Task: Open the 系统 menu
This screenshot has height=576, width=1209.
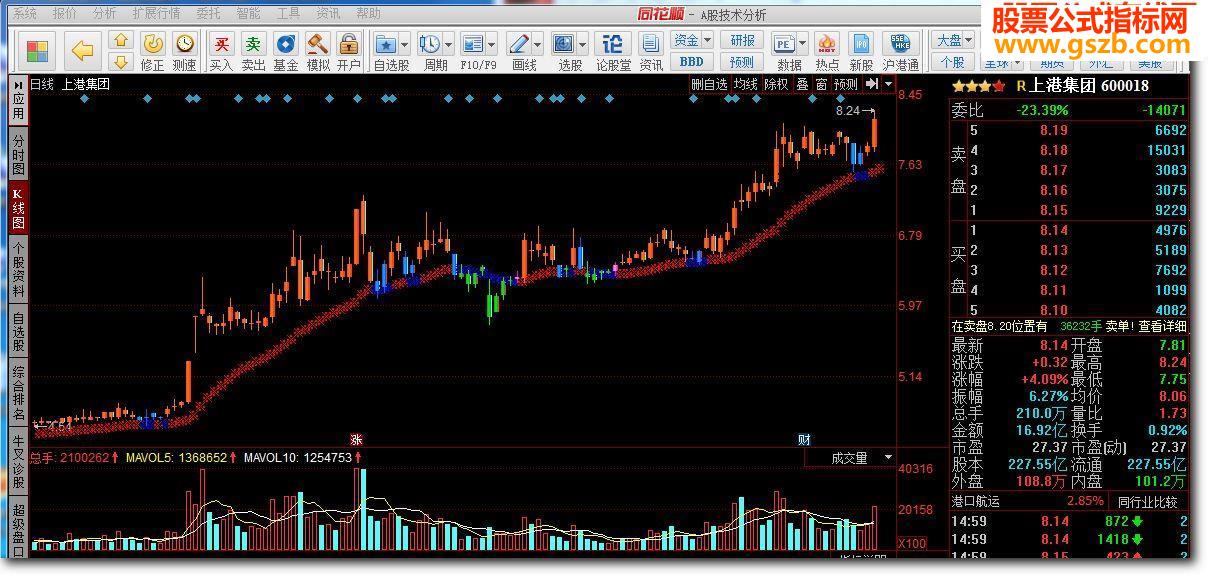Action: 26,14
